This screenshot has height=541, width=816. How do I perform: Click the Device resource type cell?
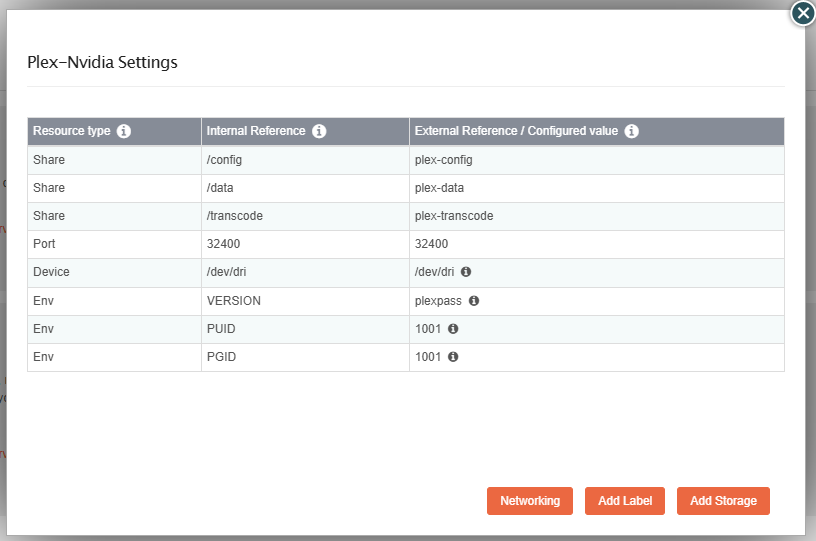pos(51,272)
